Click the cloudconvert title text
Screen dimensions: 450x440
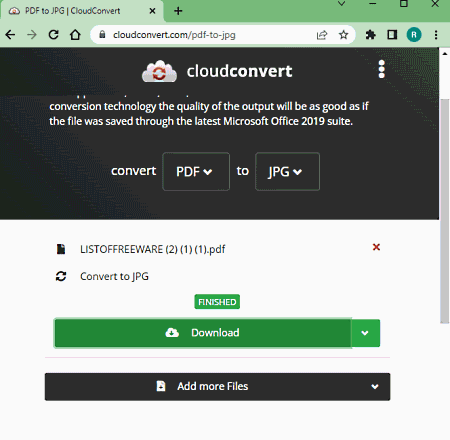[x=239, y=71]
